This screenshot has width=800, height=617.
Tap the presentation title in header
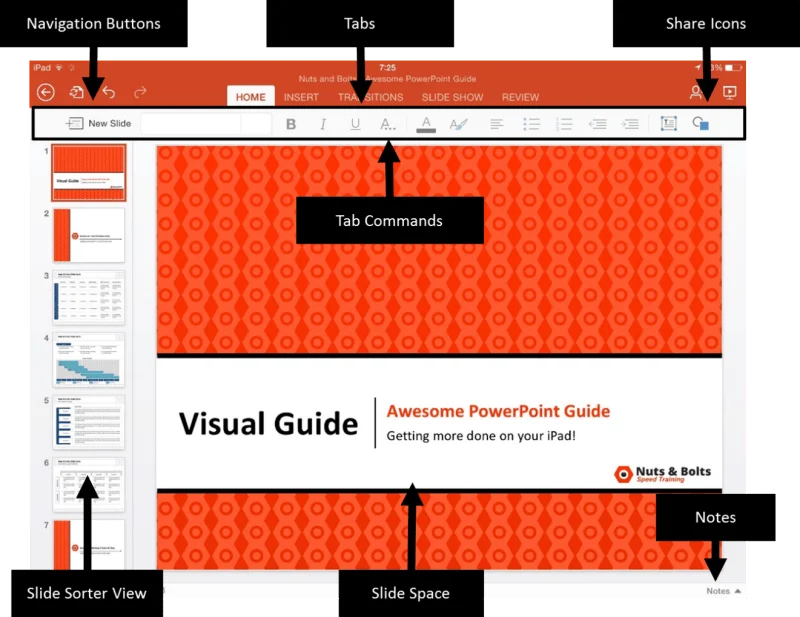pyautogui.click(x=387, y=79)
